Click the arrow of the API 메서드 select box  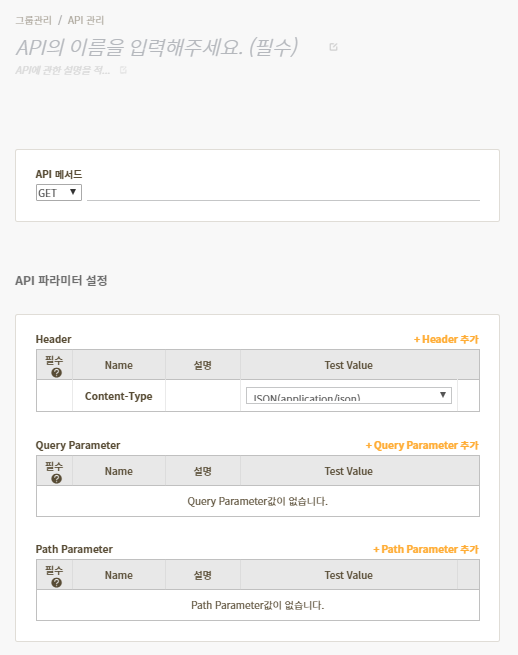(x=73, y=192)
